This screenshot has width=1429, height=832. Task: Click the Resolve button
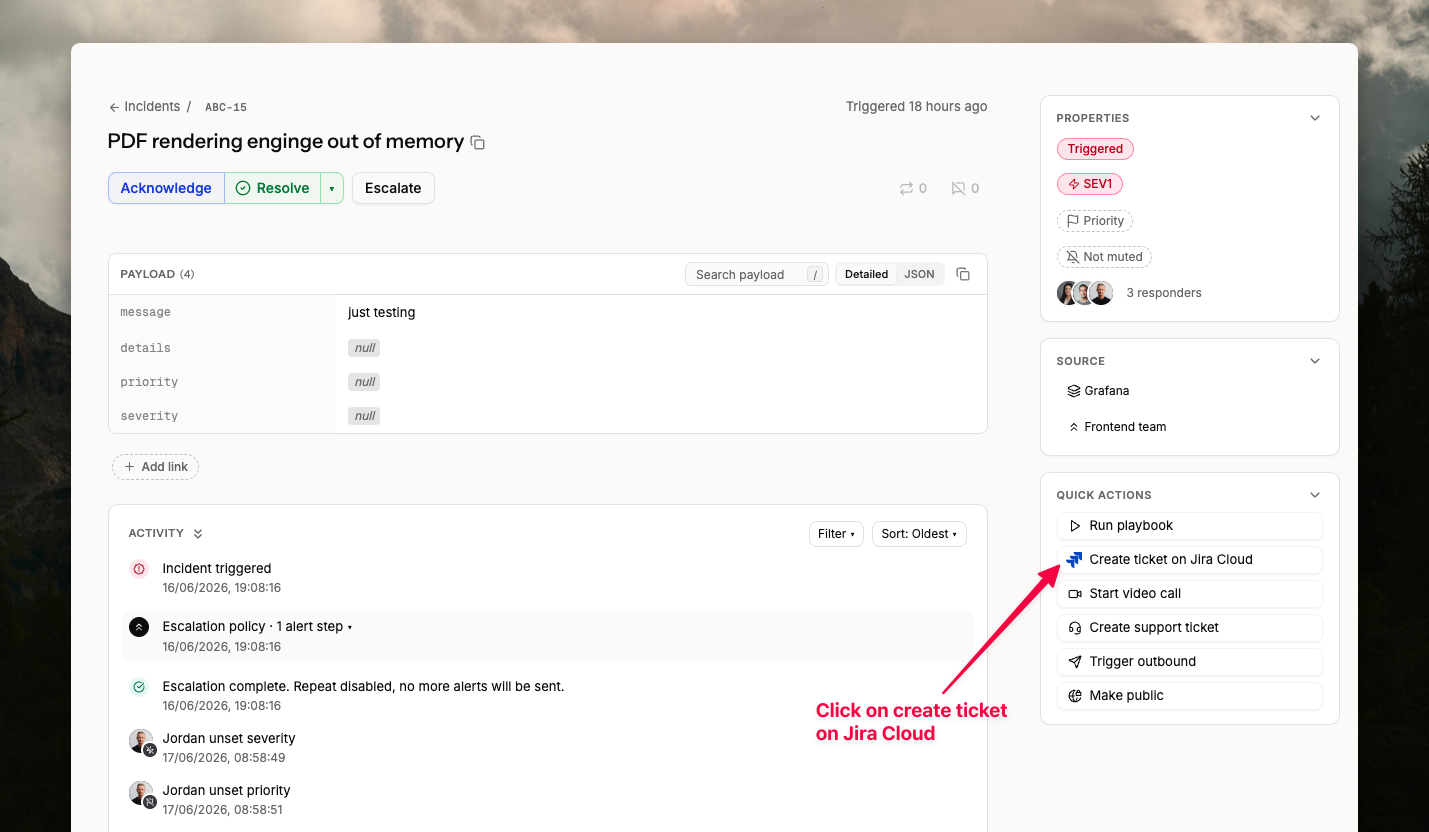click(x=273, y=188)
